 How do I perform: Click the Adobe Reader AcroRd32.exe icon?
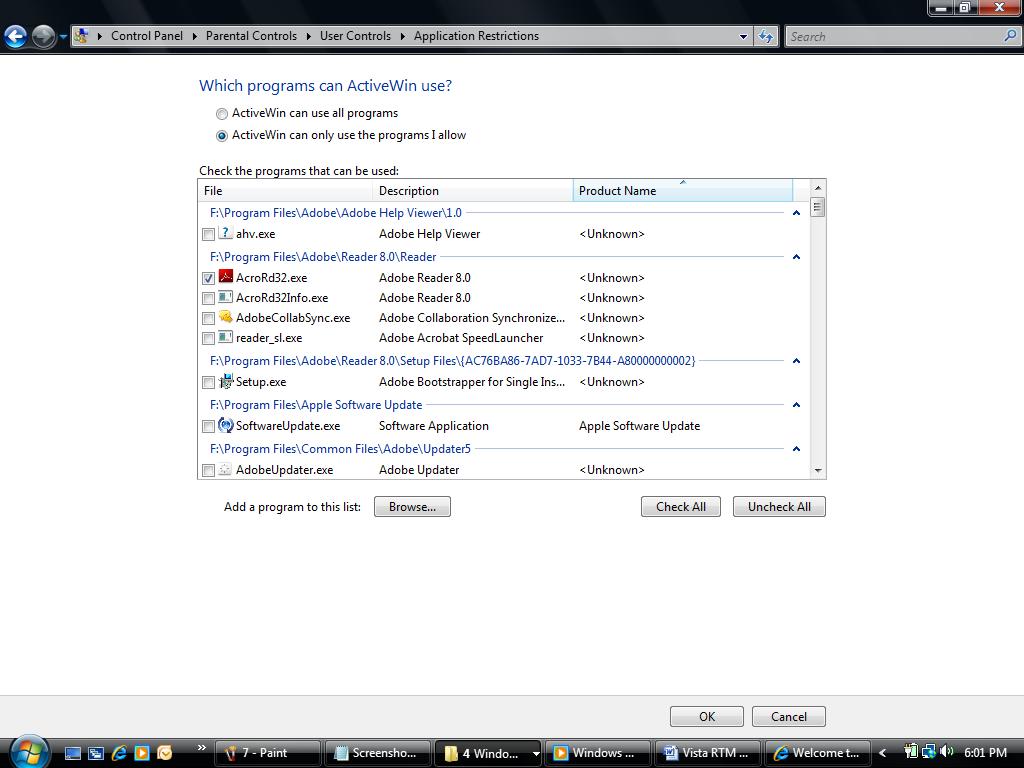coord(225,276)
